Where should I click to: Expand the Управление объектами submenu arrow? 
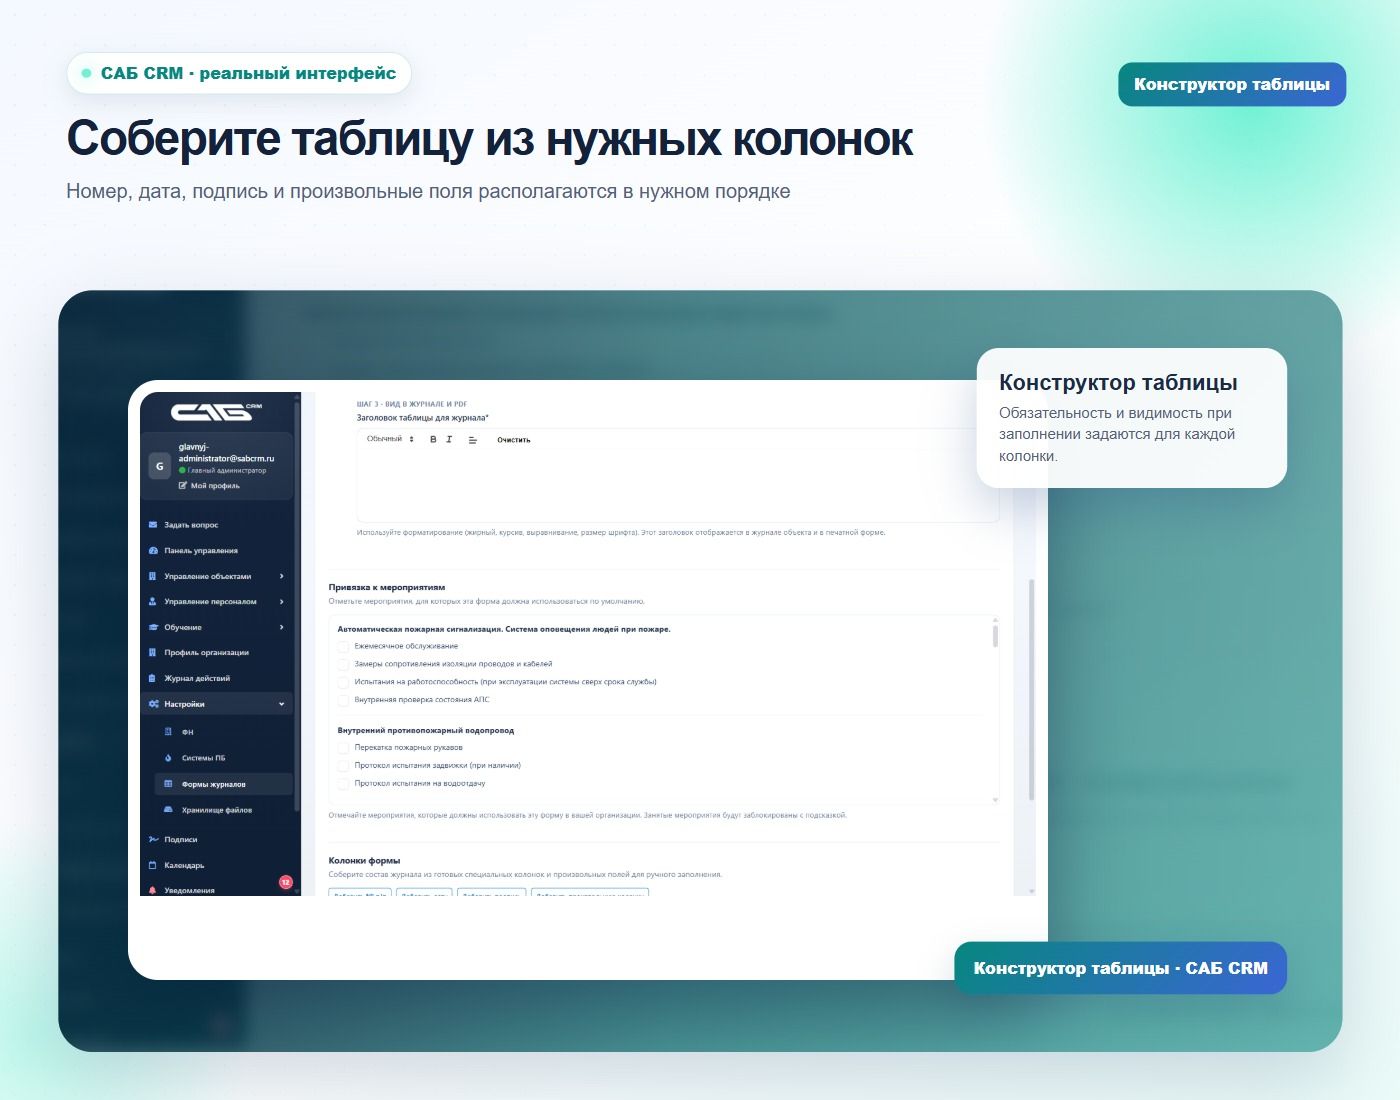(282, 576)
